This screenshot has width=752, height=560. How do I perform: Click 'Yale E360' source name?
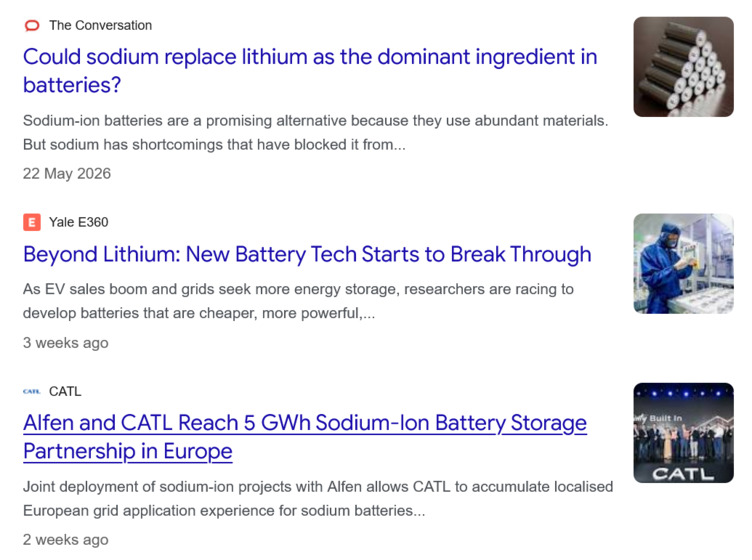point(79,222)
